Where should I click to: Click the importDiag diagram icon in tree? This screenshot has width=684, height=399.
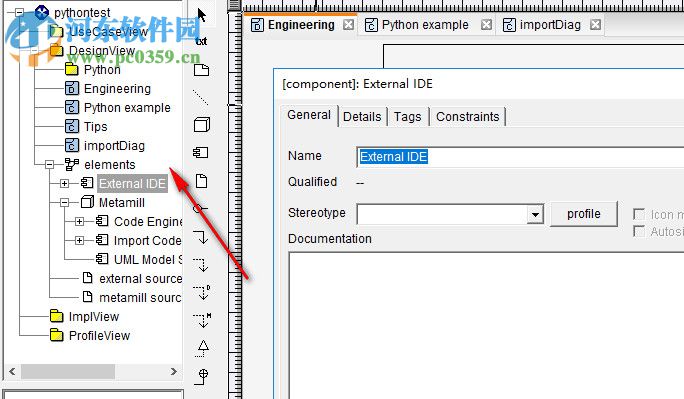[x=72, y=145]
